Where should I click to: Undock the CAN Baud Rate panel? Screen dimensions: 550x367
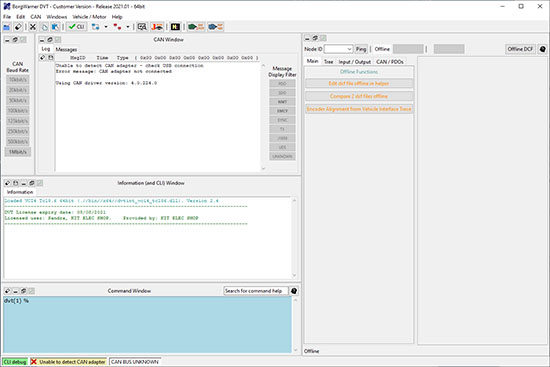15,40
